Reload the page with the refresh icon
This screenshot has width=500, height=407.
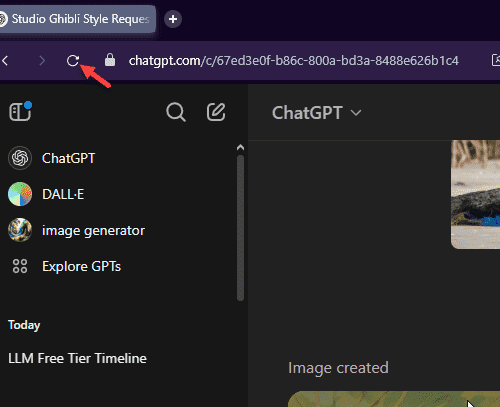pyautogui.click(x=73, y=61)
